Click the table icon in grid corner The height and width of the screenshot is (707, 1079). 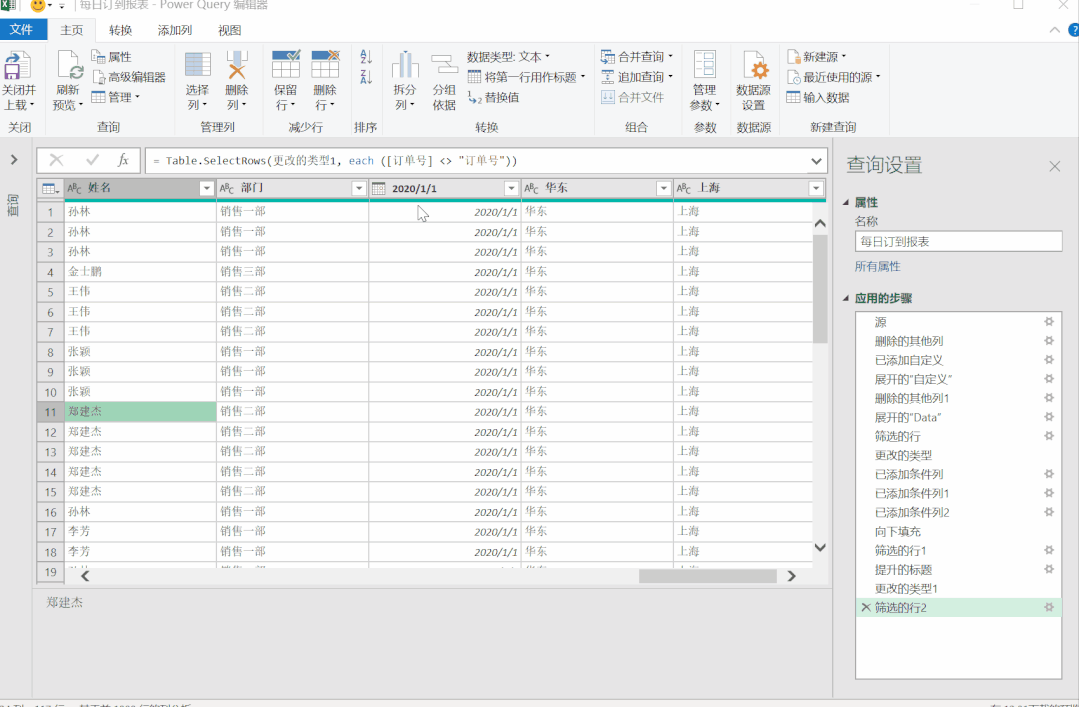tap(50, 189)
